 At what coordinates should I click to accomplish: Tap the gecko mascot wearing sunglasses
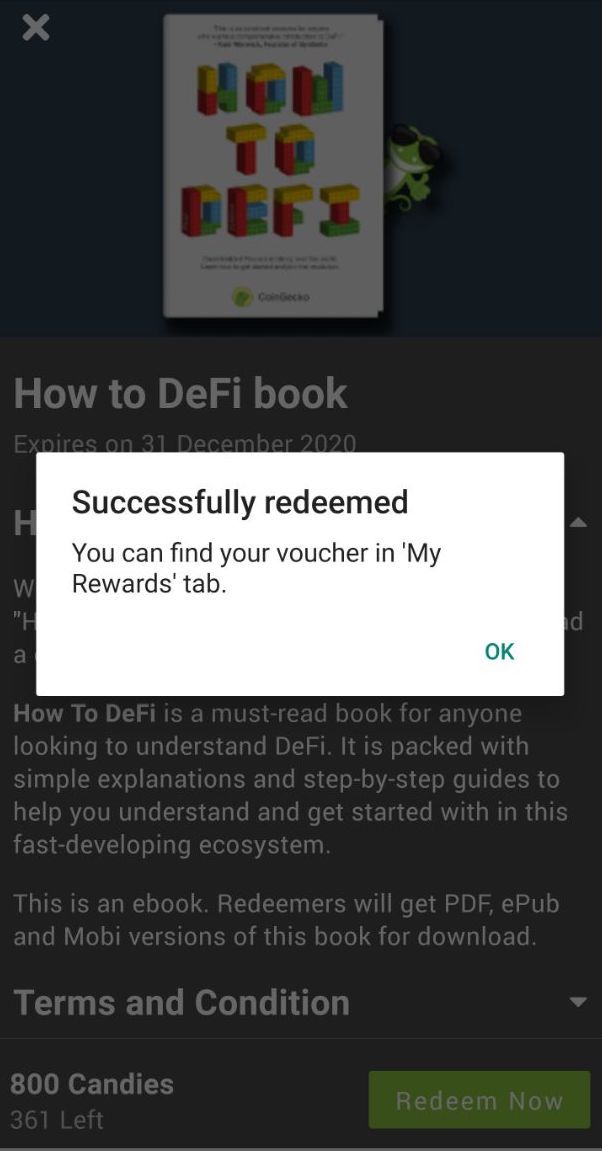coord(413,167)
